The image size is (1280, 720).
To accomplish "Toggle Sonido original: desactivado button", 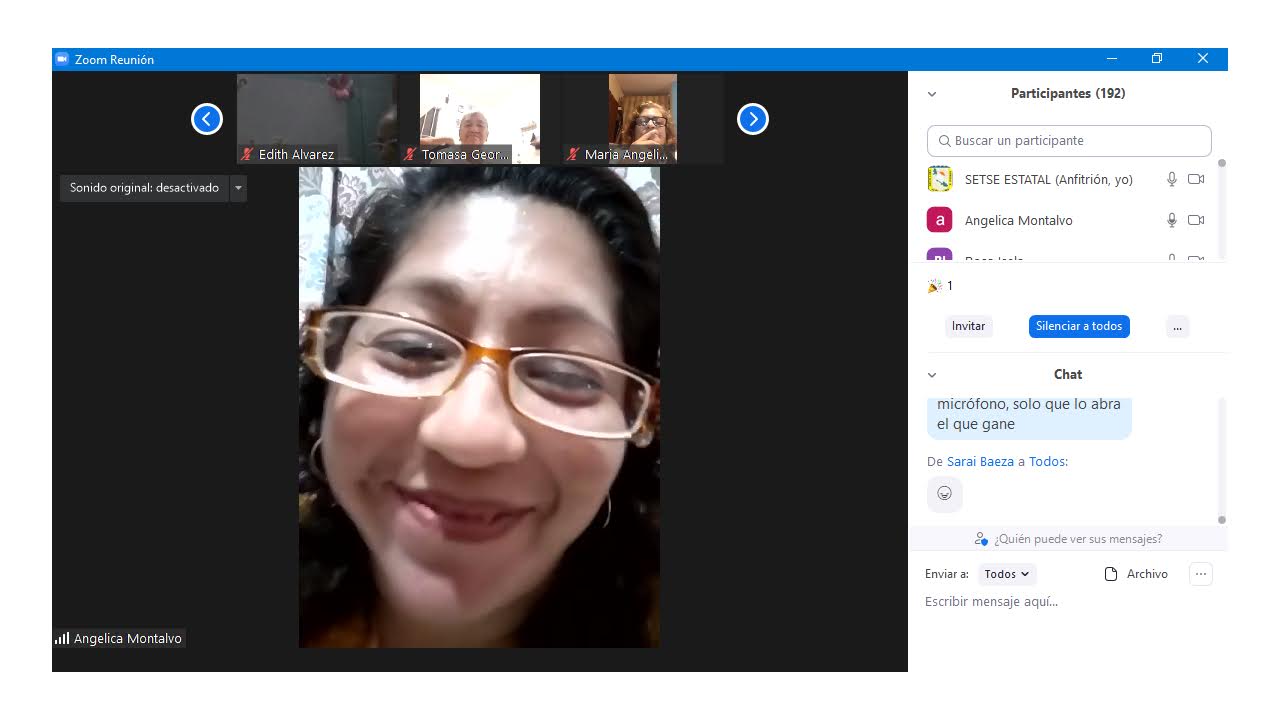I will click(x=144, y=188).
